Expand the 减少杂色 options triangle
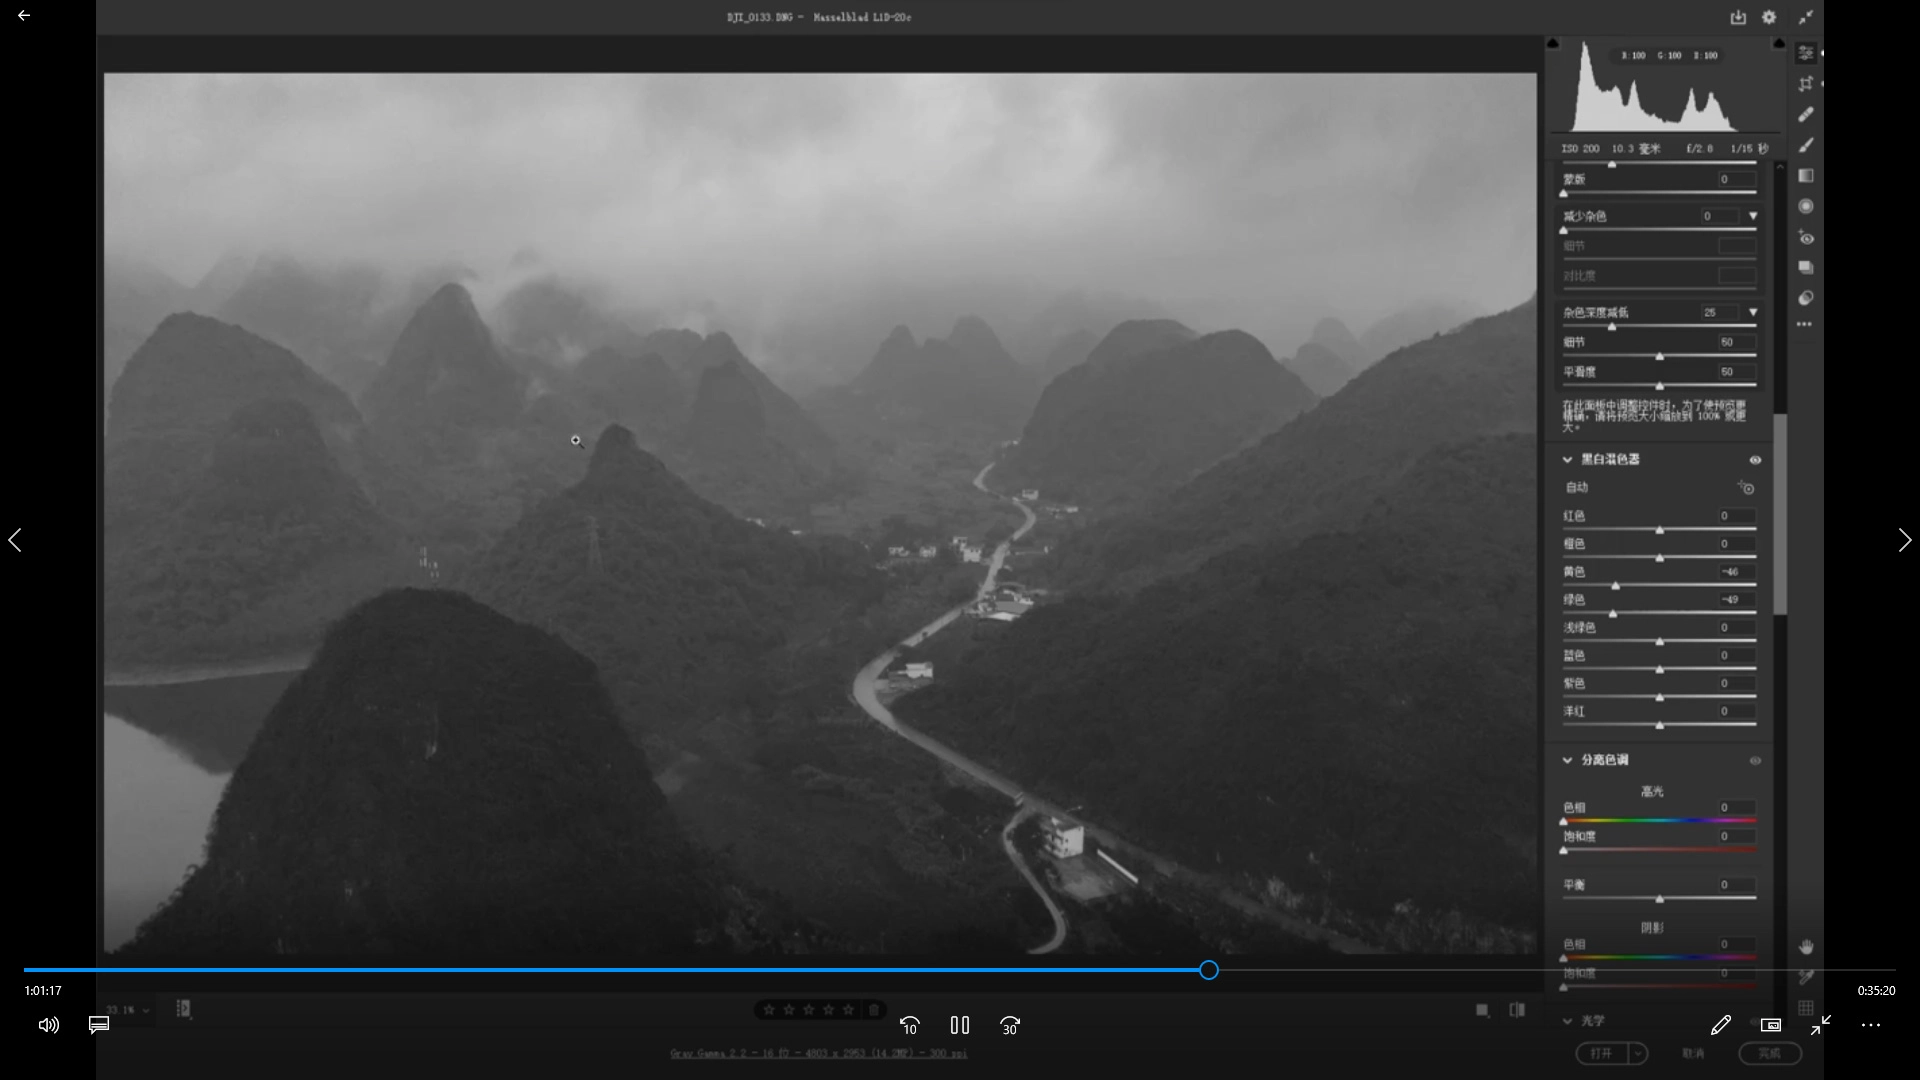1920x1080 pixels. (x=1752, y=216)
